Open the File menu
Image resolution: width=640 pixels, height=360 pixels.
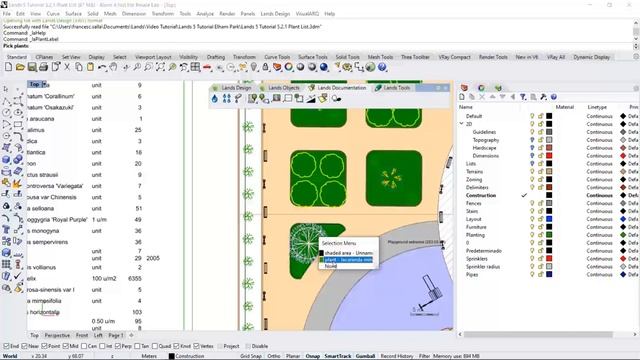[x=7, y=13]
